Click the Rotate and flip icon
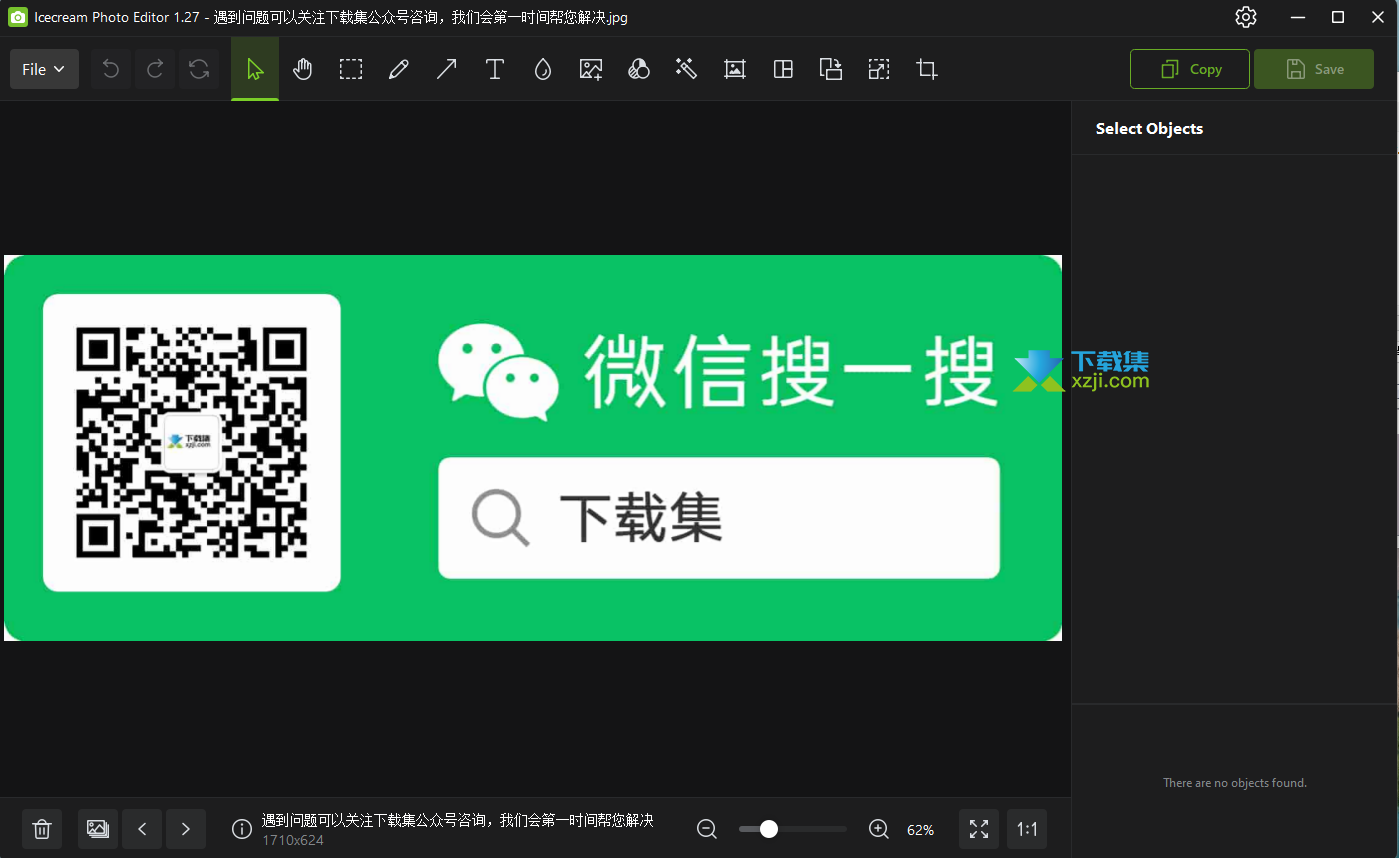This screenshot has height=858, width=1399. pyautogui.click(x=831, y=69)
